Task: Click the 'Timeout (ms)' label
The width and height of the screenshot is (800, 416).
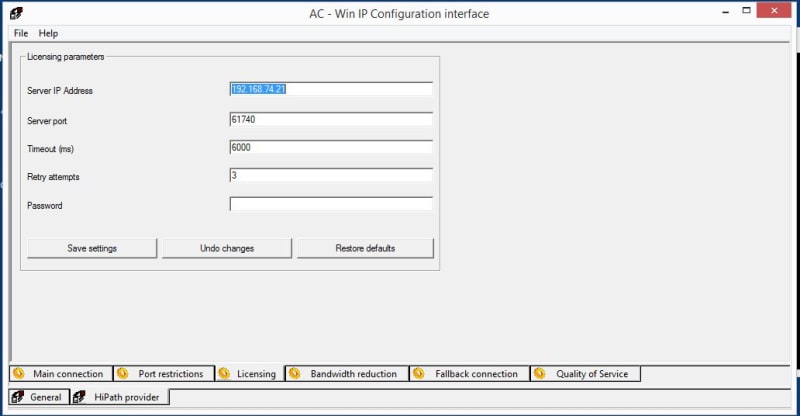Action: coord(51,149)
